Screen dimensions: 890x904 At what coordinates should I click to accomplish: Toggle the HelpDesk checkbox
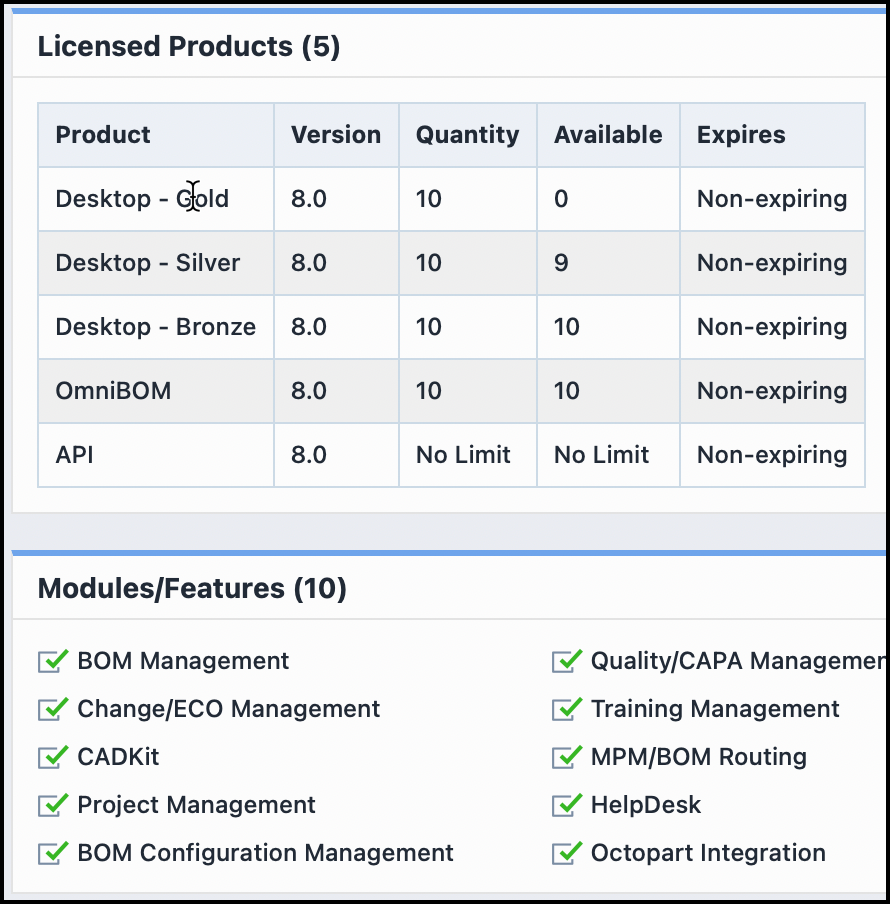567,805
